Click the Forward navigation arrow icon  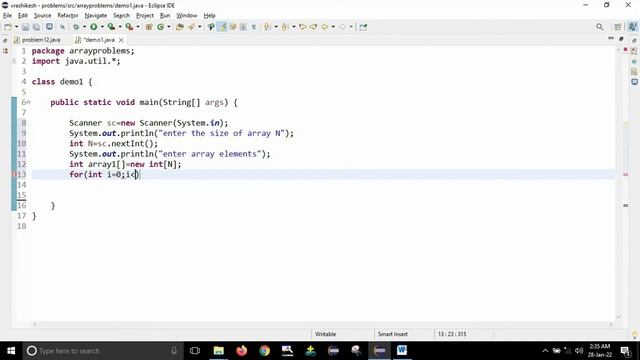(x=342, y=27)
